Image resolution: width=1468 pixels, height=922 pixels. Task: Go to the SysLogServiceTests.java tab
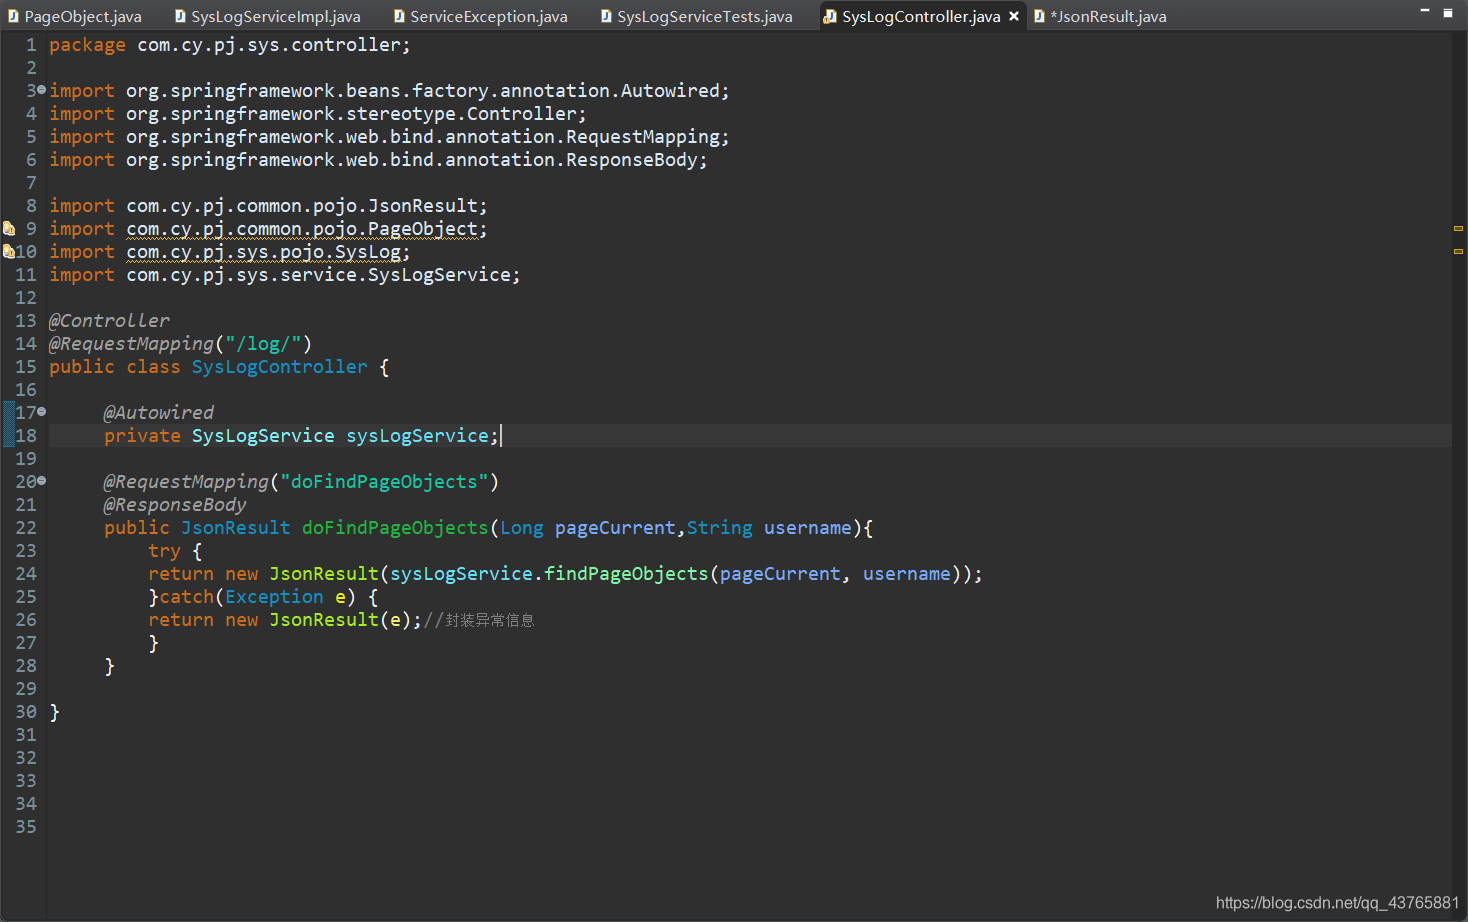pyautogui.click(x=696, y=16)
